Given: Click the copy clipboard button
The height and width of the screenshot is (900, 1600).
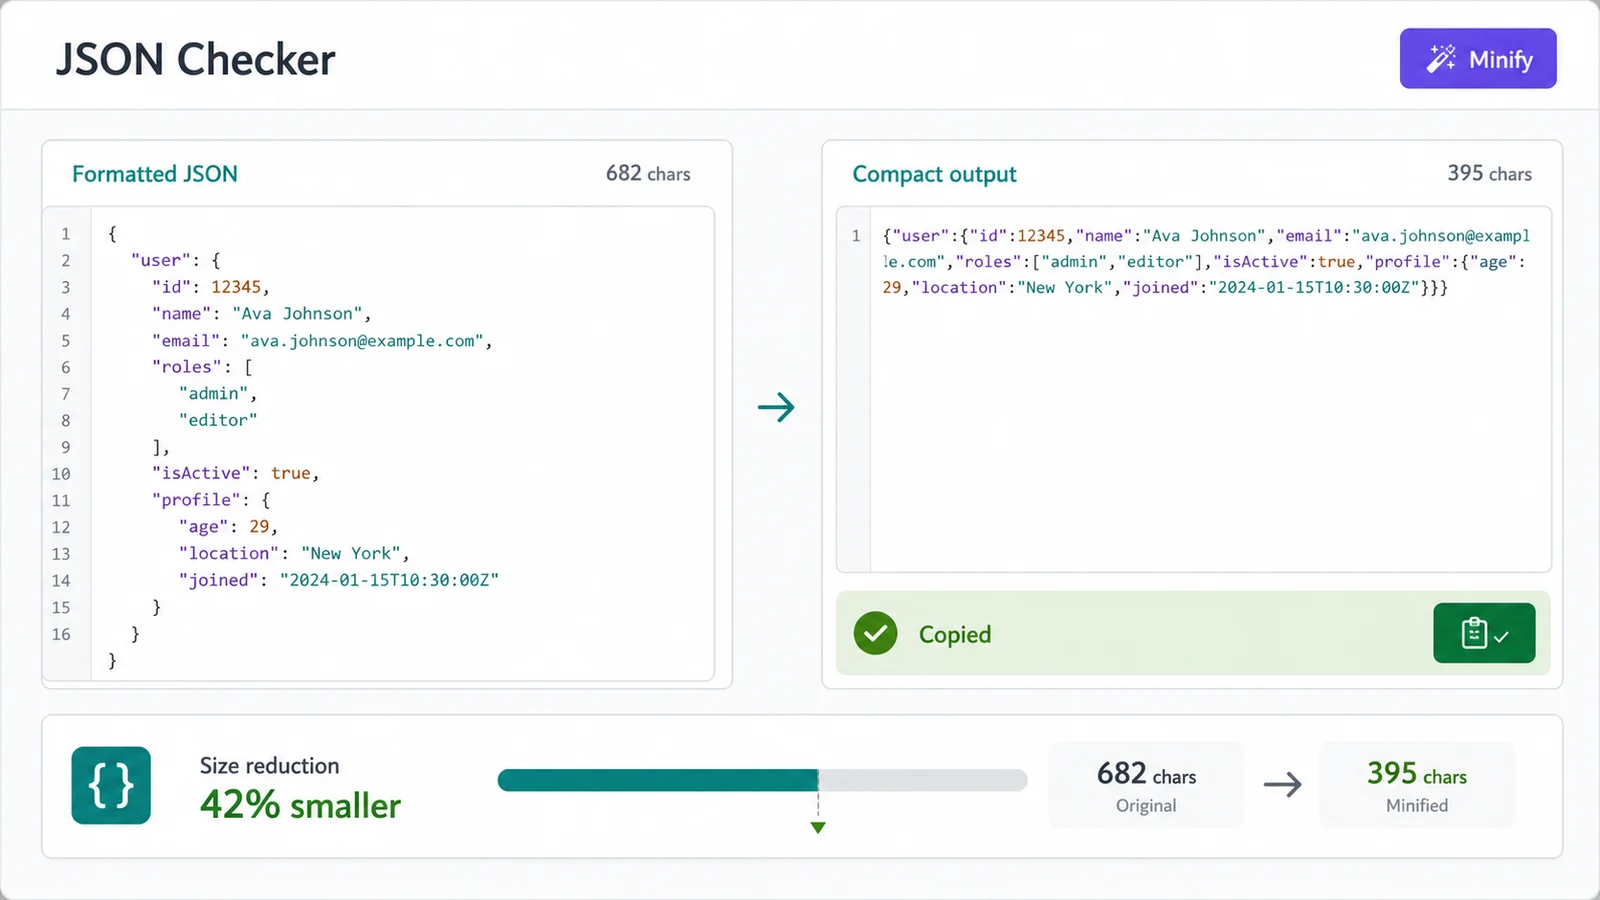Looking at the screenshot, I should coord(1484,633).
